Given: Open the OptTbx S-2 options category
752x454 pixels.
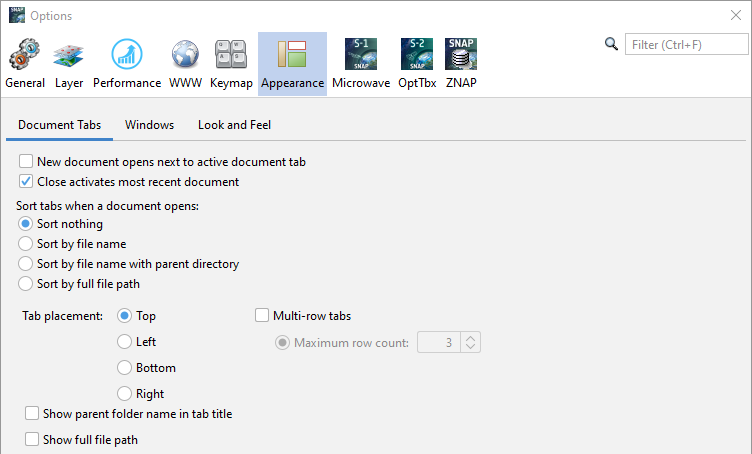Looking at the screenshot, I should [415, 63].
